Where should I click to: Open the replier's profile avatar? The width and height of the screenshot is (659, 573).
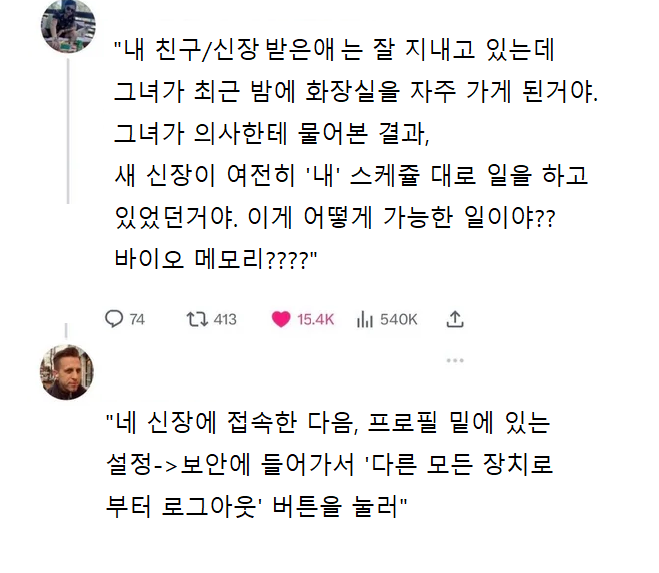click(68, 372)
